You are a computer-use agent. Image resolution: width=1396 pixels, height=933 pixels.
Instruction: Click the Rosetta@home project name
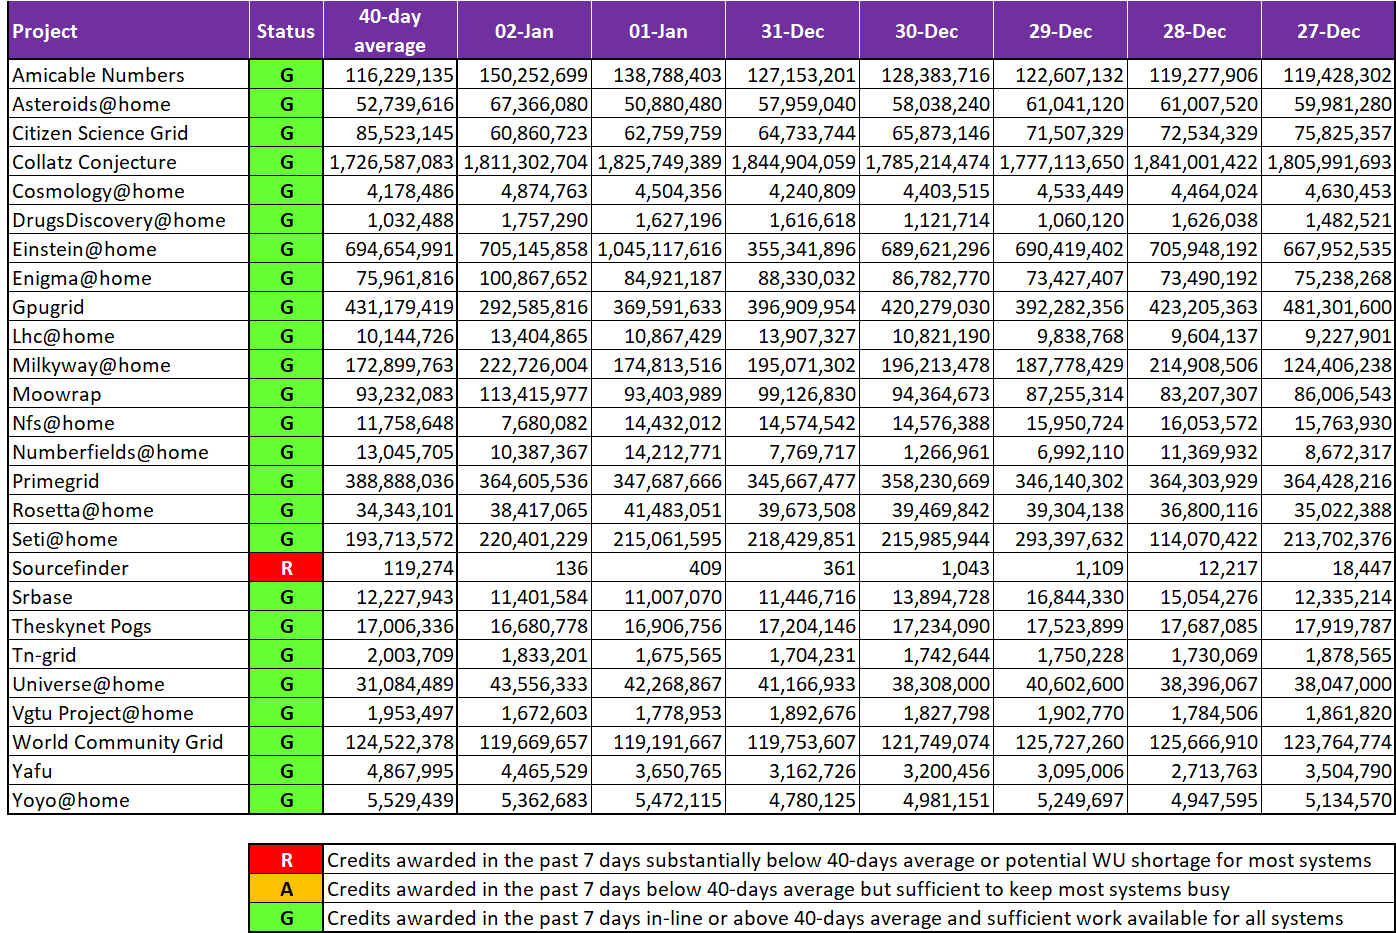click(x=83, y=510)
